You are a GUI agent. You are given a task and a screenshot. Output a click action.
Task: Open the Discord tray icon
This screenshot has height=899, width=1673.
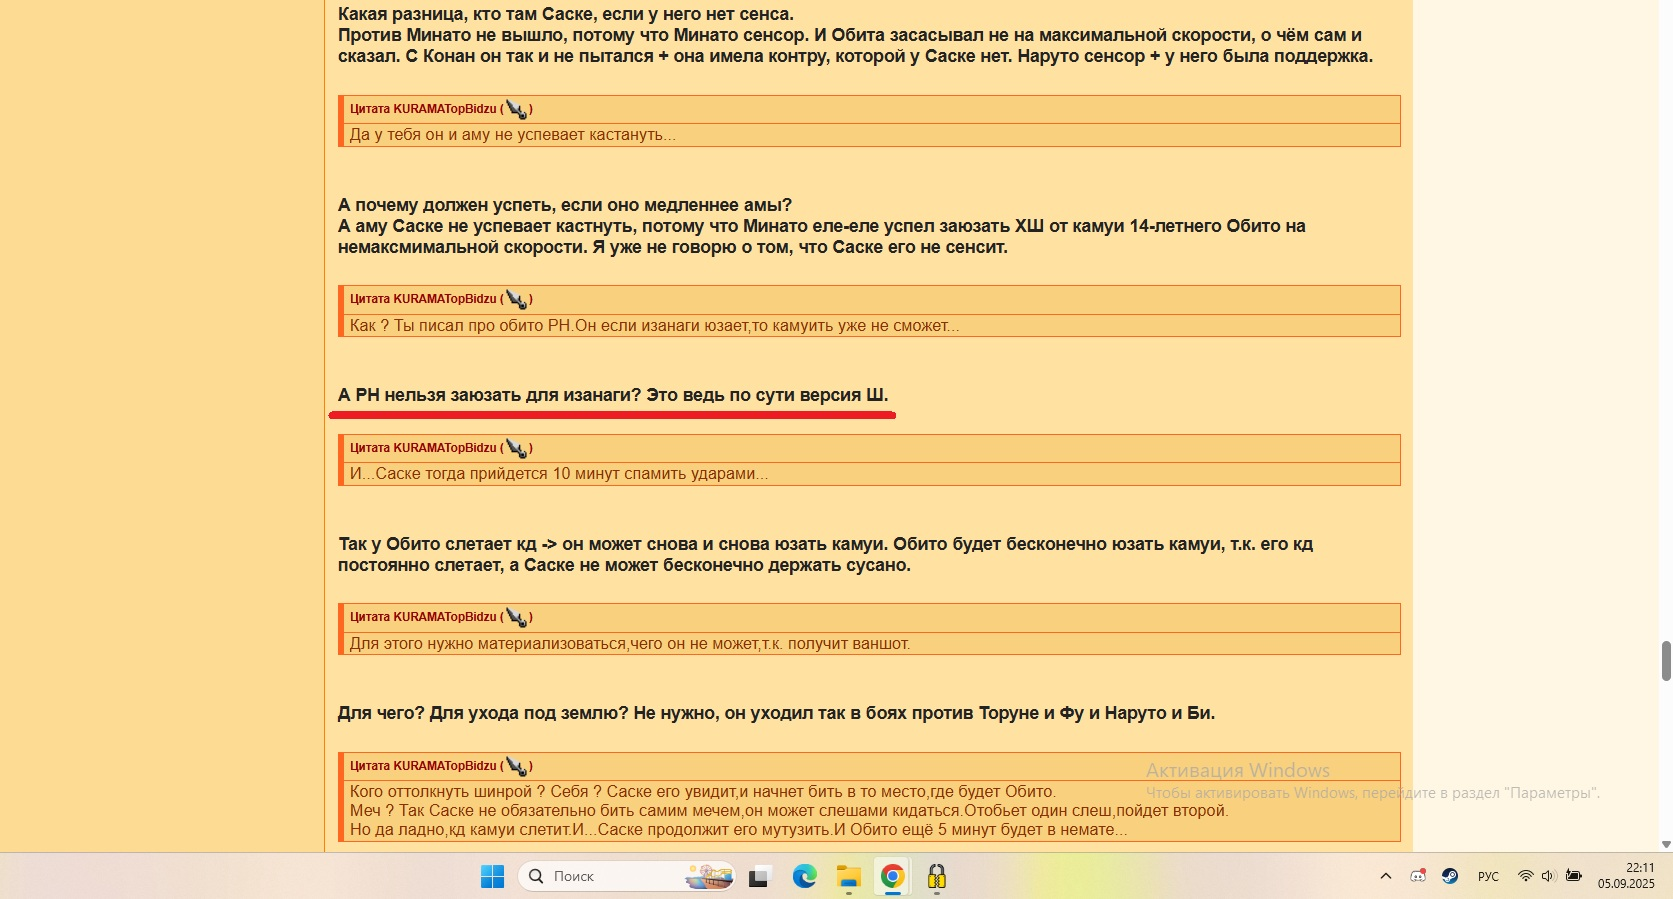click(x=1418, y=876)
